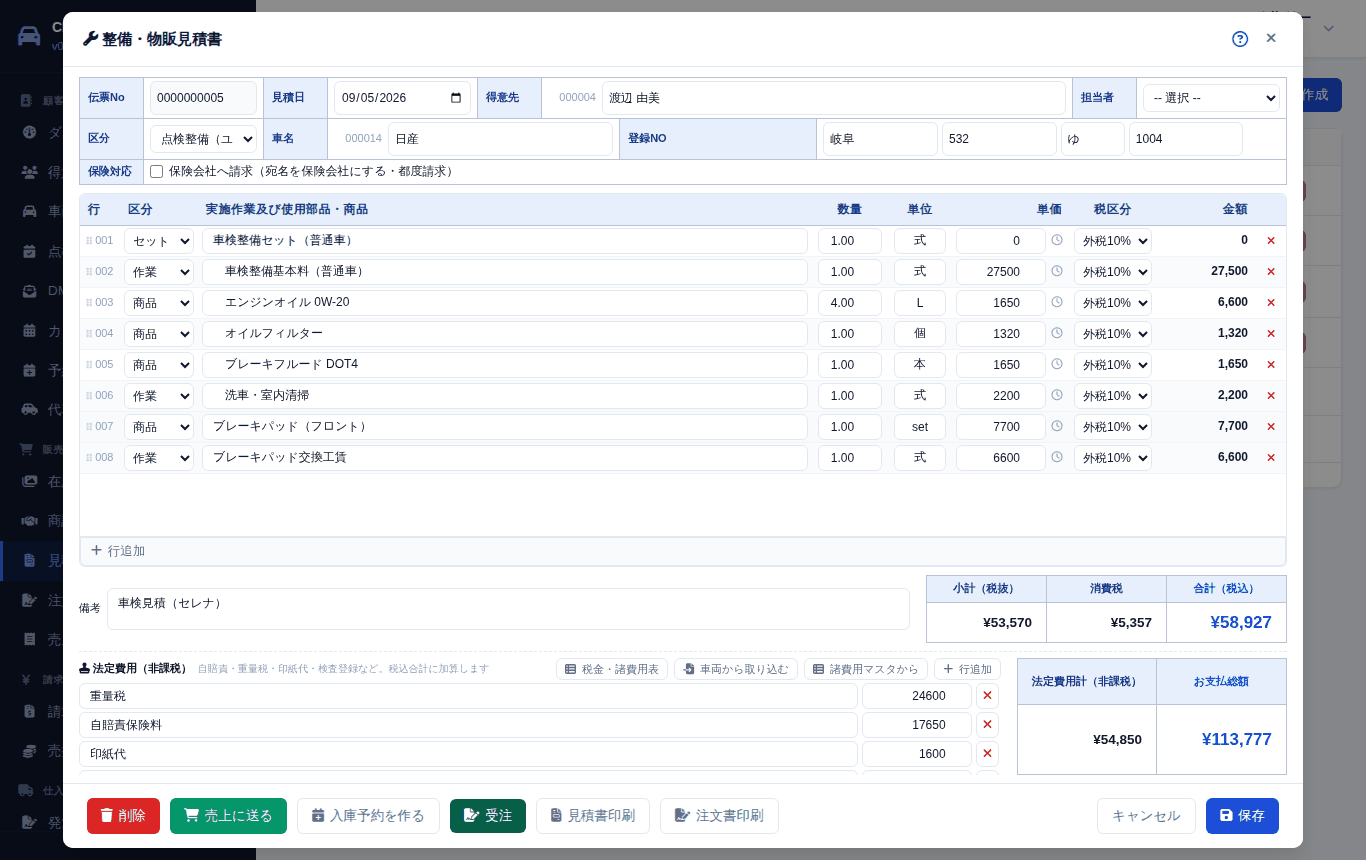The image size is (1366, 860).
Task: Enable 保険会社へ請求 checkbox
Action: coord(157,172)
